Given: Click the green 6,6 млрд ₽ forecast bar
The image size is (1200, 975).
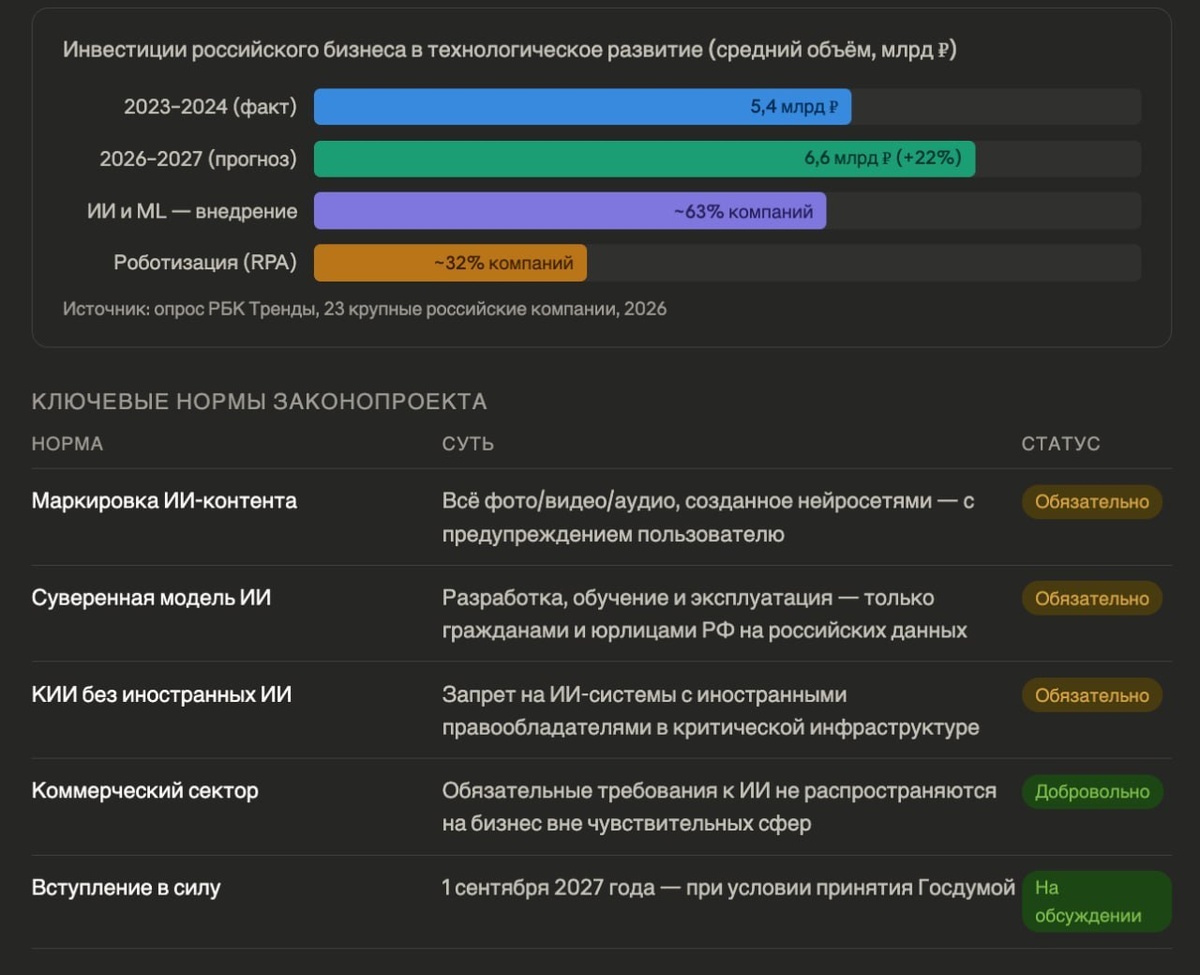Looking at the screenshot, I should point(644,159).
